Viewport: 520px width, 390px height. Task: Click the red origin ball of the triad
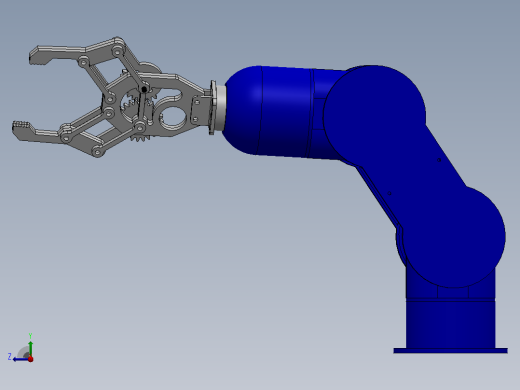[x=31, y=359]
